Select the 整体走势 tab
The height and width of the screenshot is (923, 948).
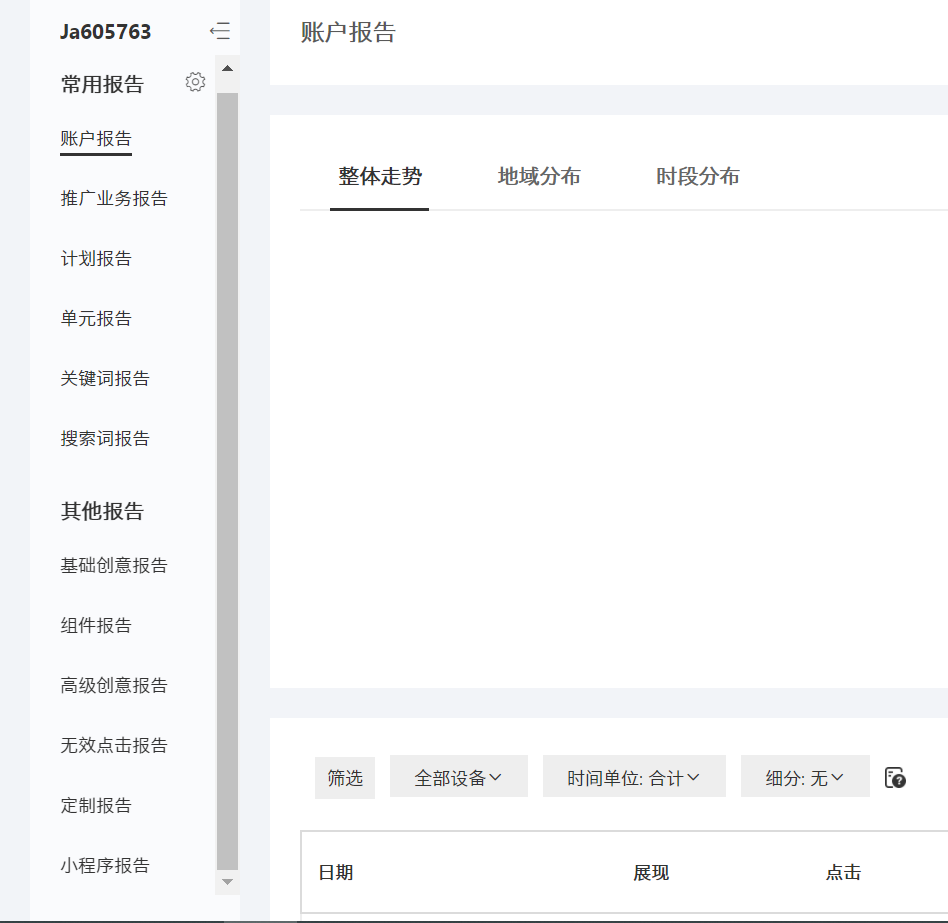point(380,177)
